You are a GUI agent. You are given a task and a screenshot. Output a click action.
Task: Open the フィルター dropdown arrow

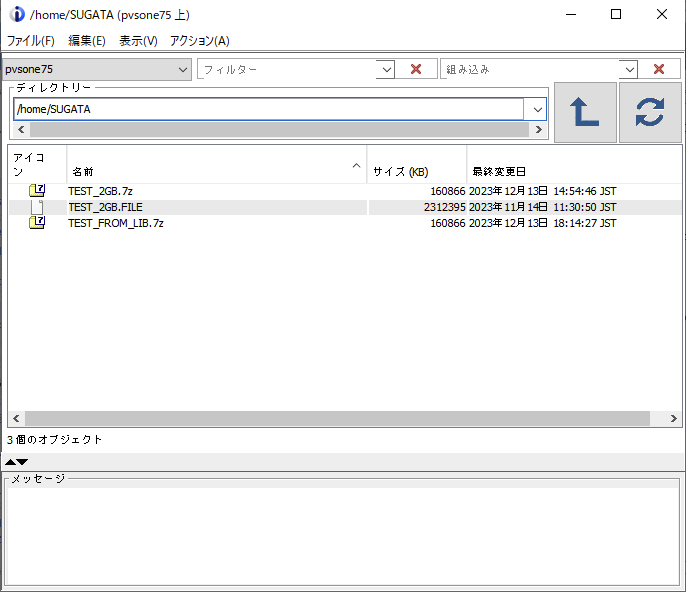coord(386,69)
